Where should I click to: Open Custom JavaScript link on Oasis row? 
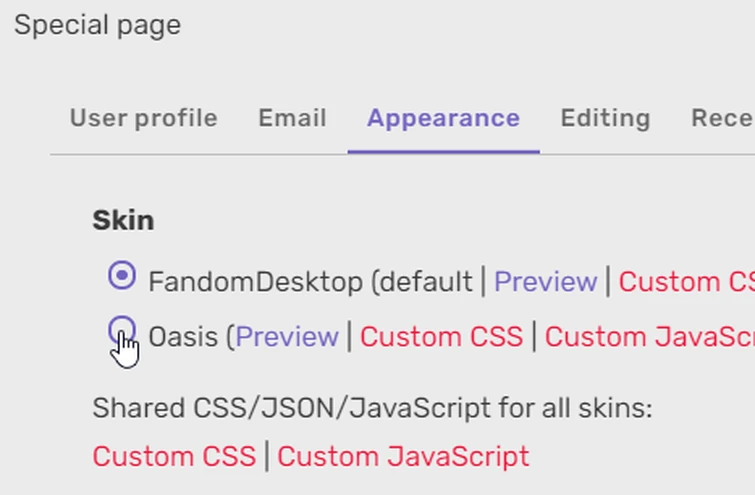[x=649, y=337]
